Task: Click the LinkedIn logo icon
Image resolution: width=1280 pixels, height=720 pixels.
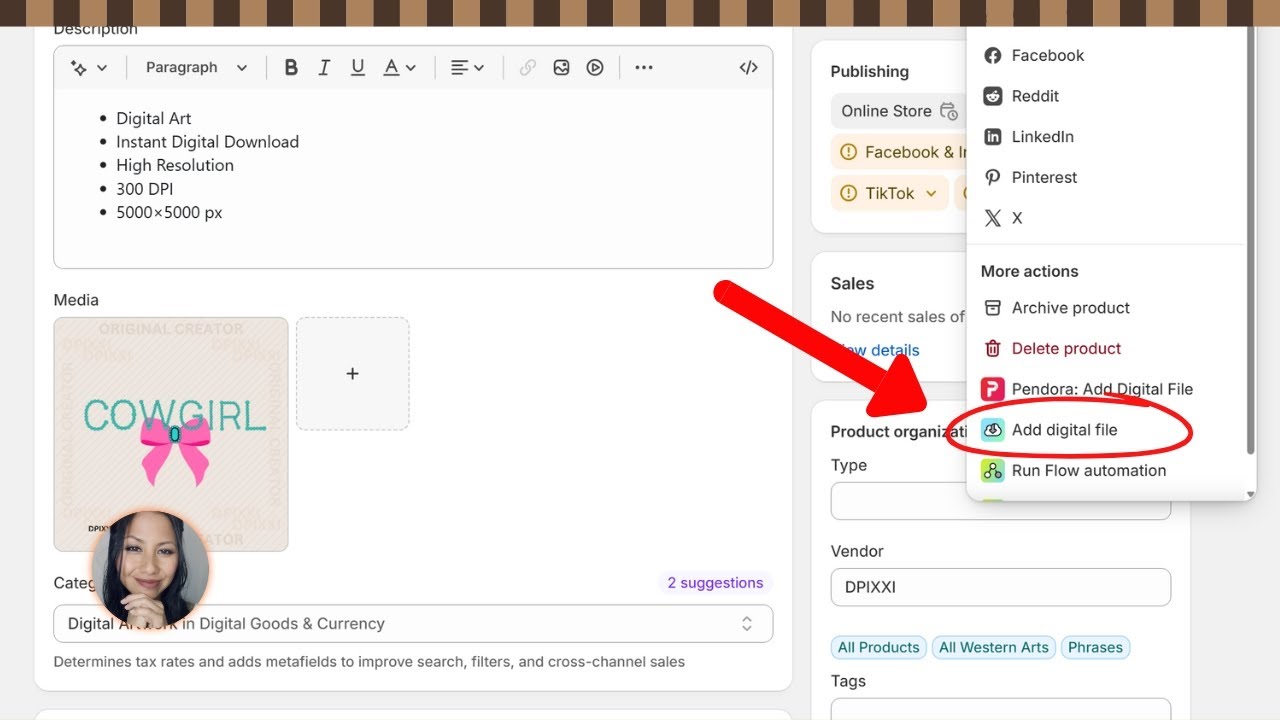Action: 992,137
